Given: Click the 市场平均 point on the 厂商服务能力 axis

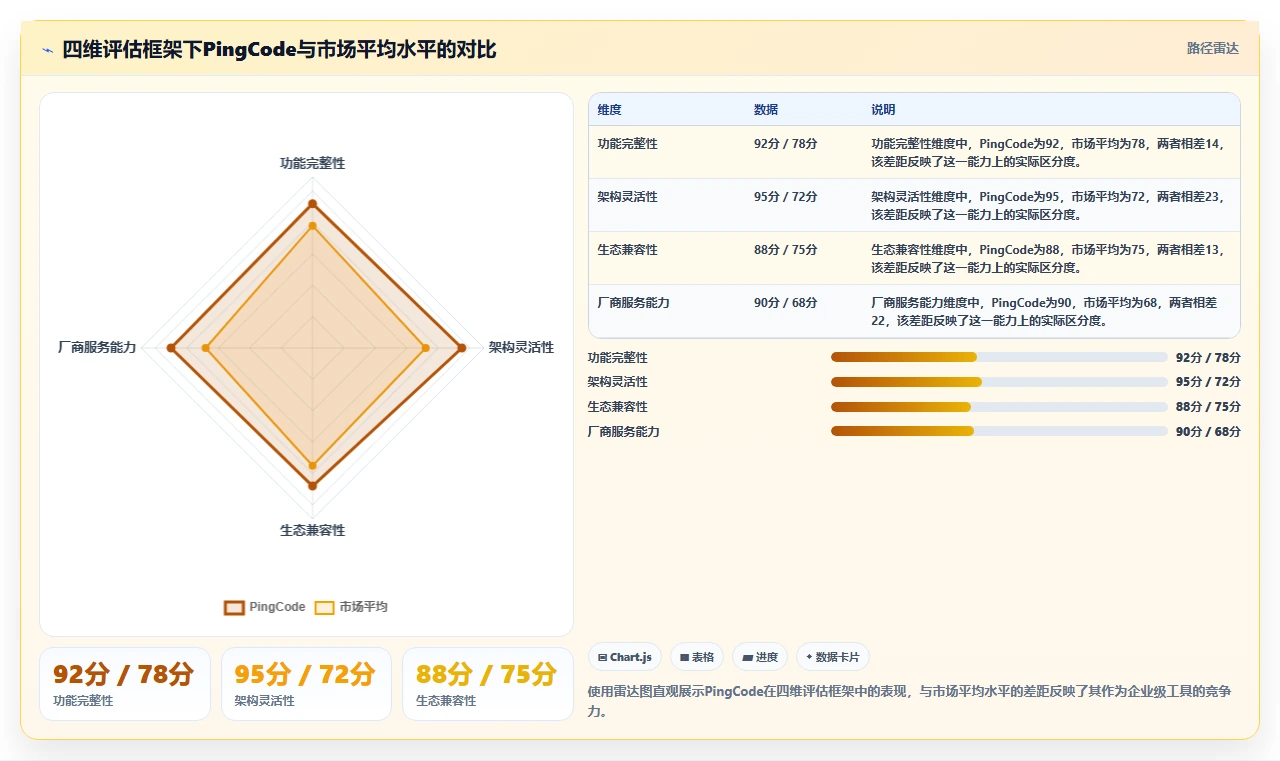Looking at the screenshot, I should pyautogui.click(x=206, y=348).
